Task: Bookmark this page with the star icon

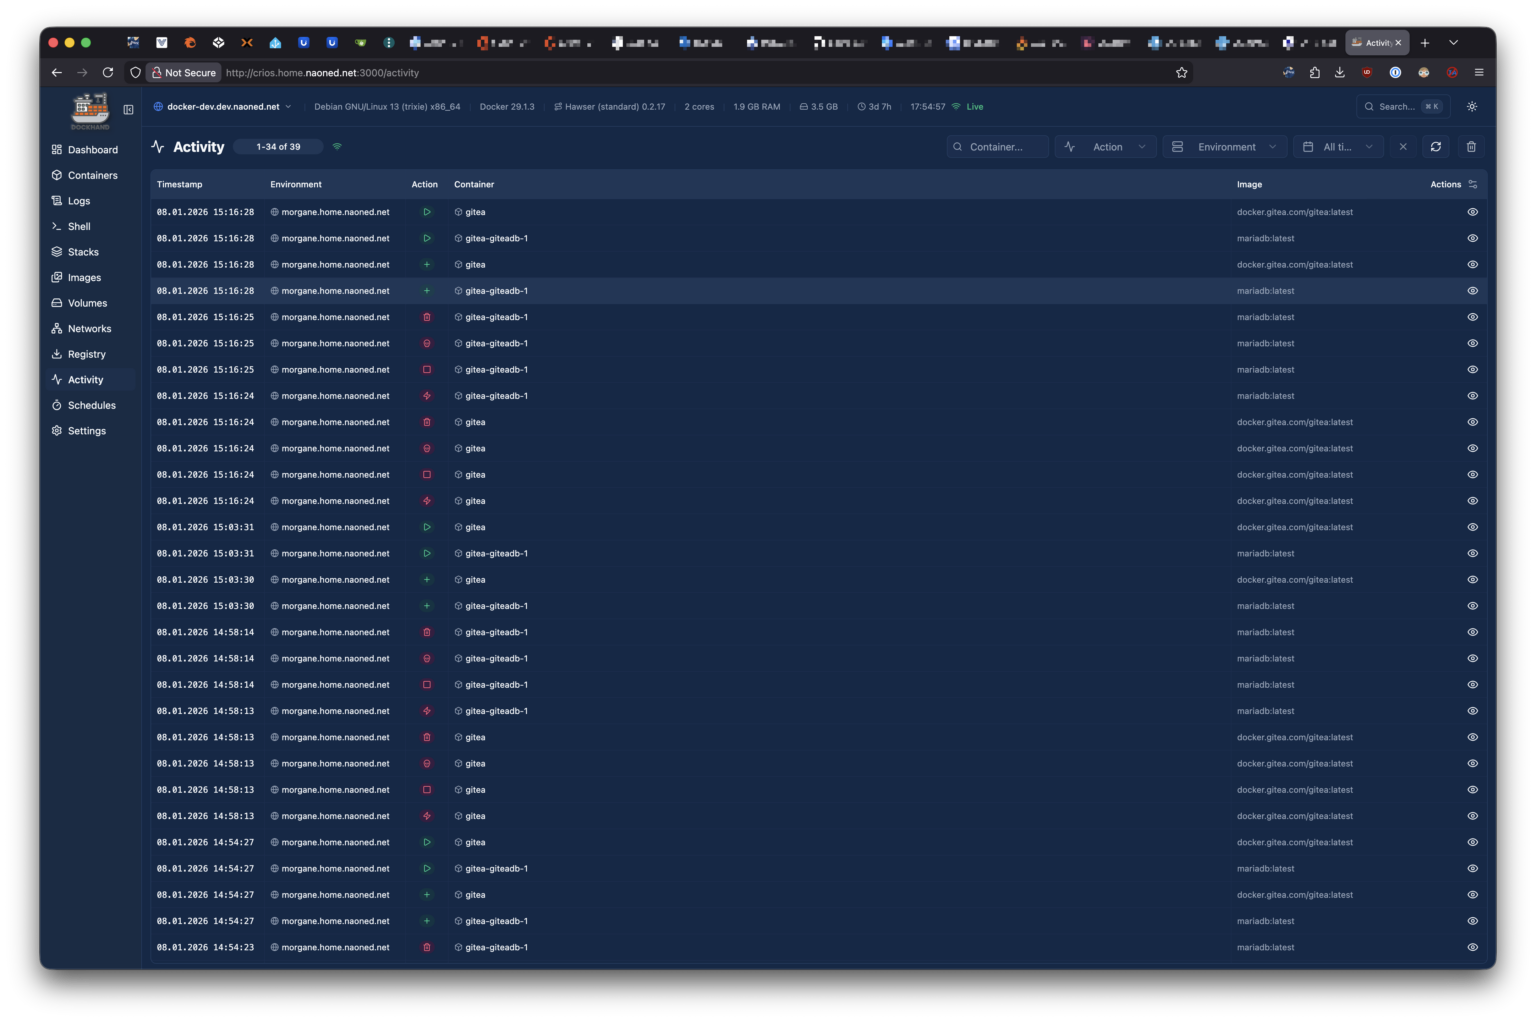Action: pos(1182,73)
